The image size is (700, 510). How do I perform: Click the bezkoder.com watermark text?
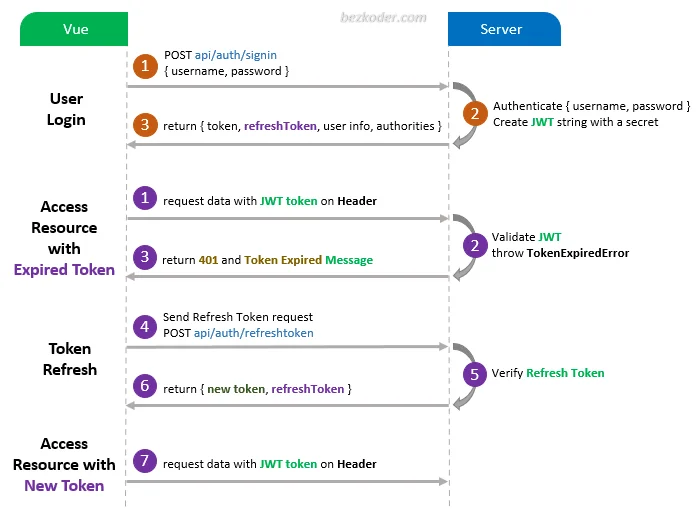[x=382, y=18]
